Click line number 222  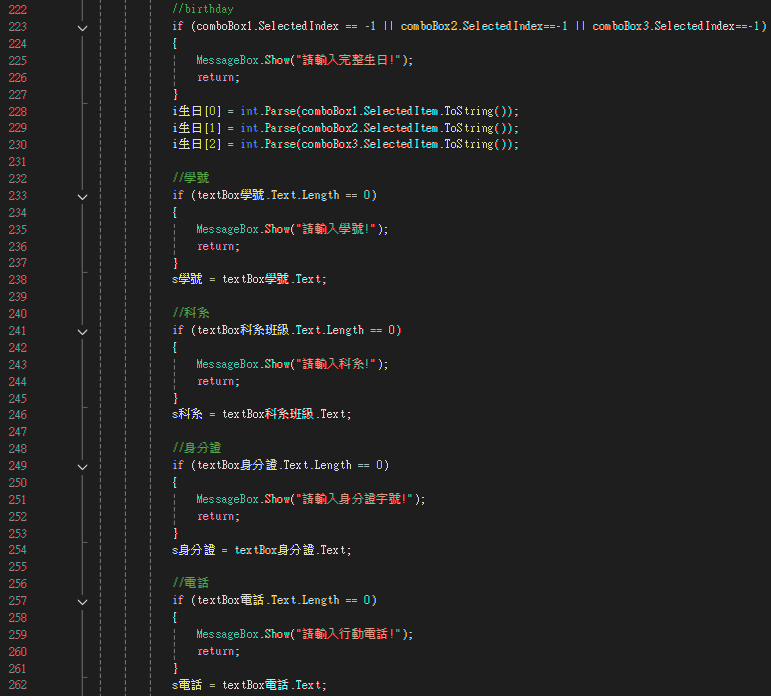[18, 10]
